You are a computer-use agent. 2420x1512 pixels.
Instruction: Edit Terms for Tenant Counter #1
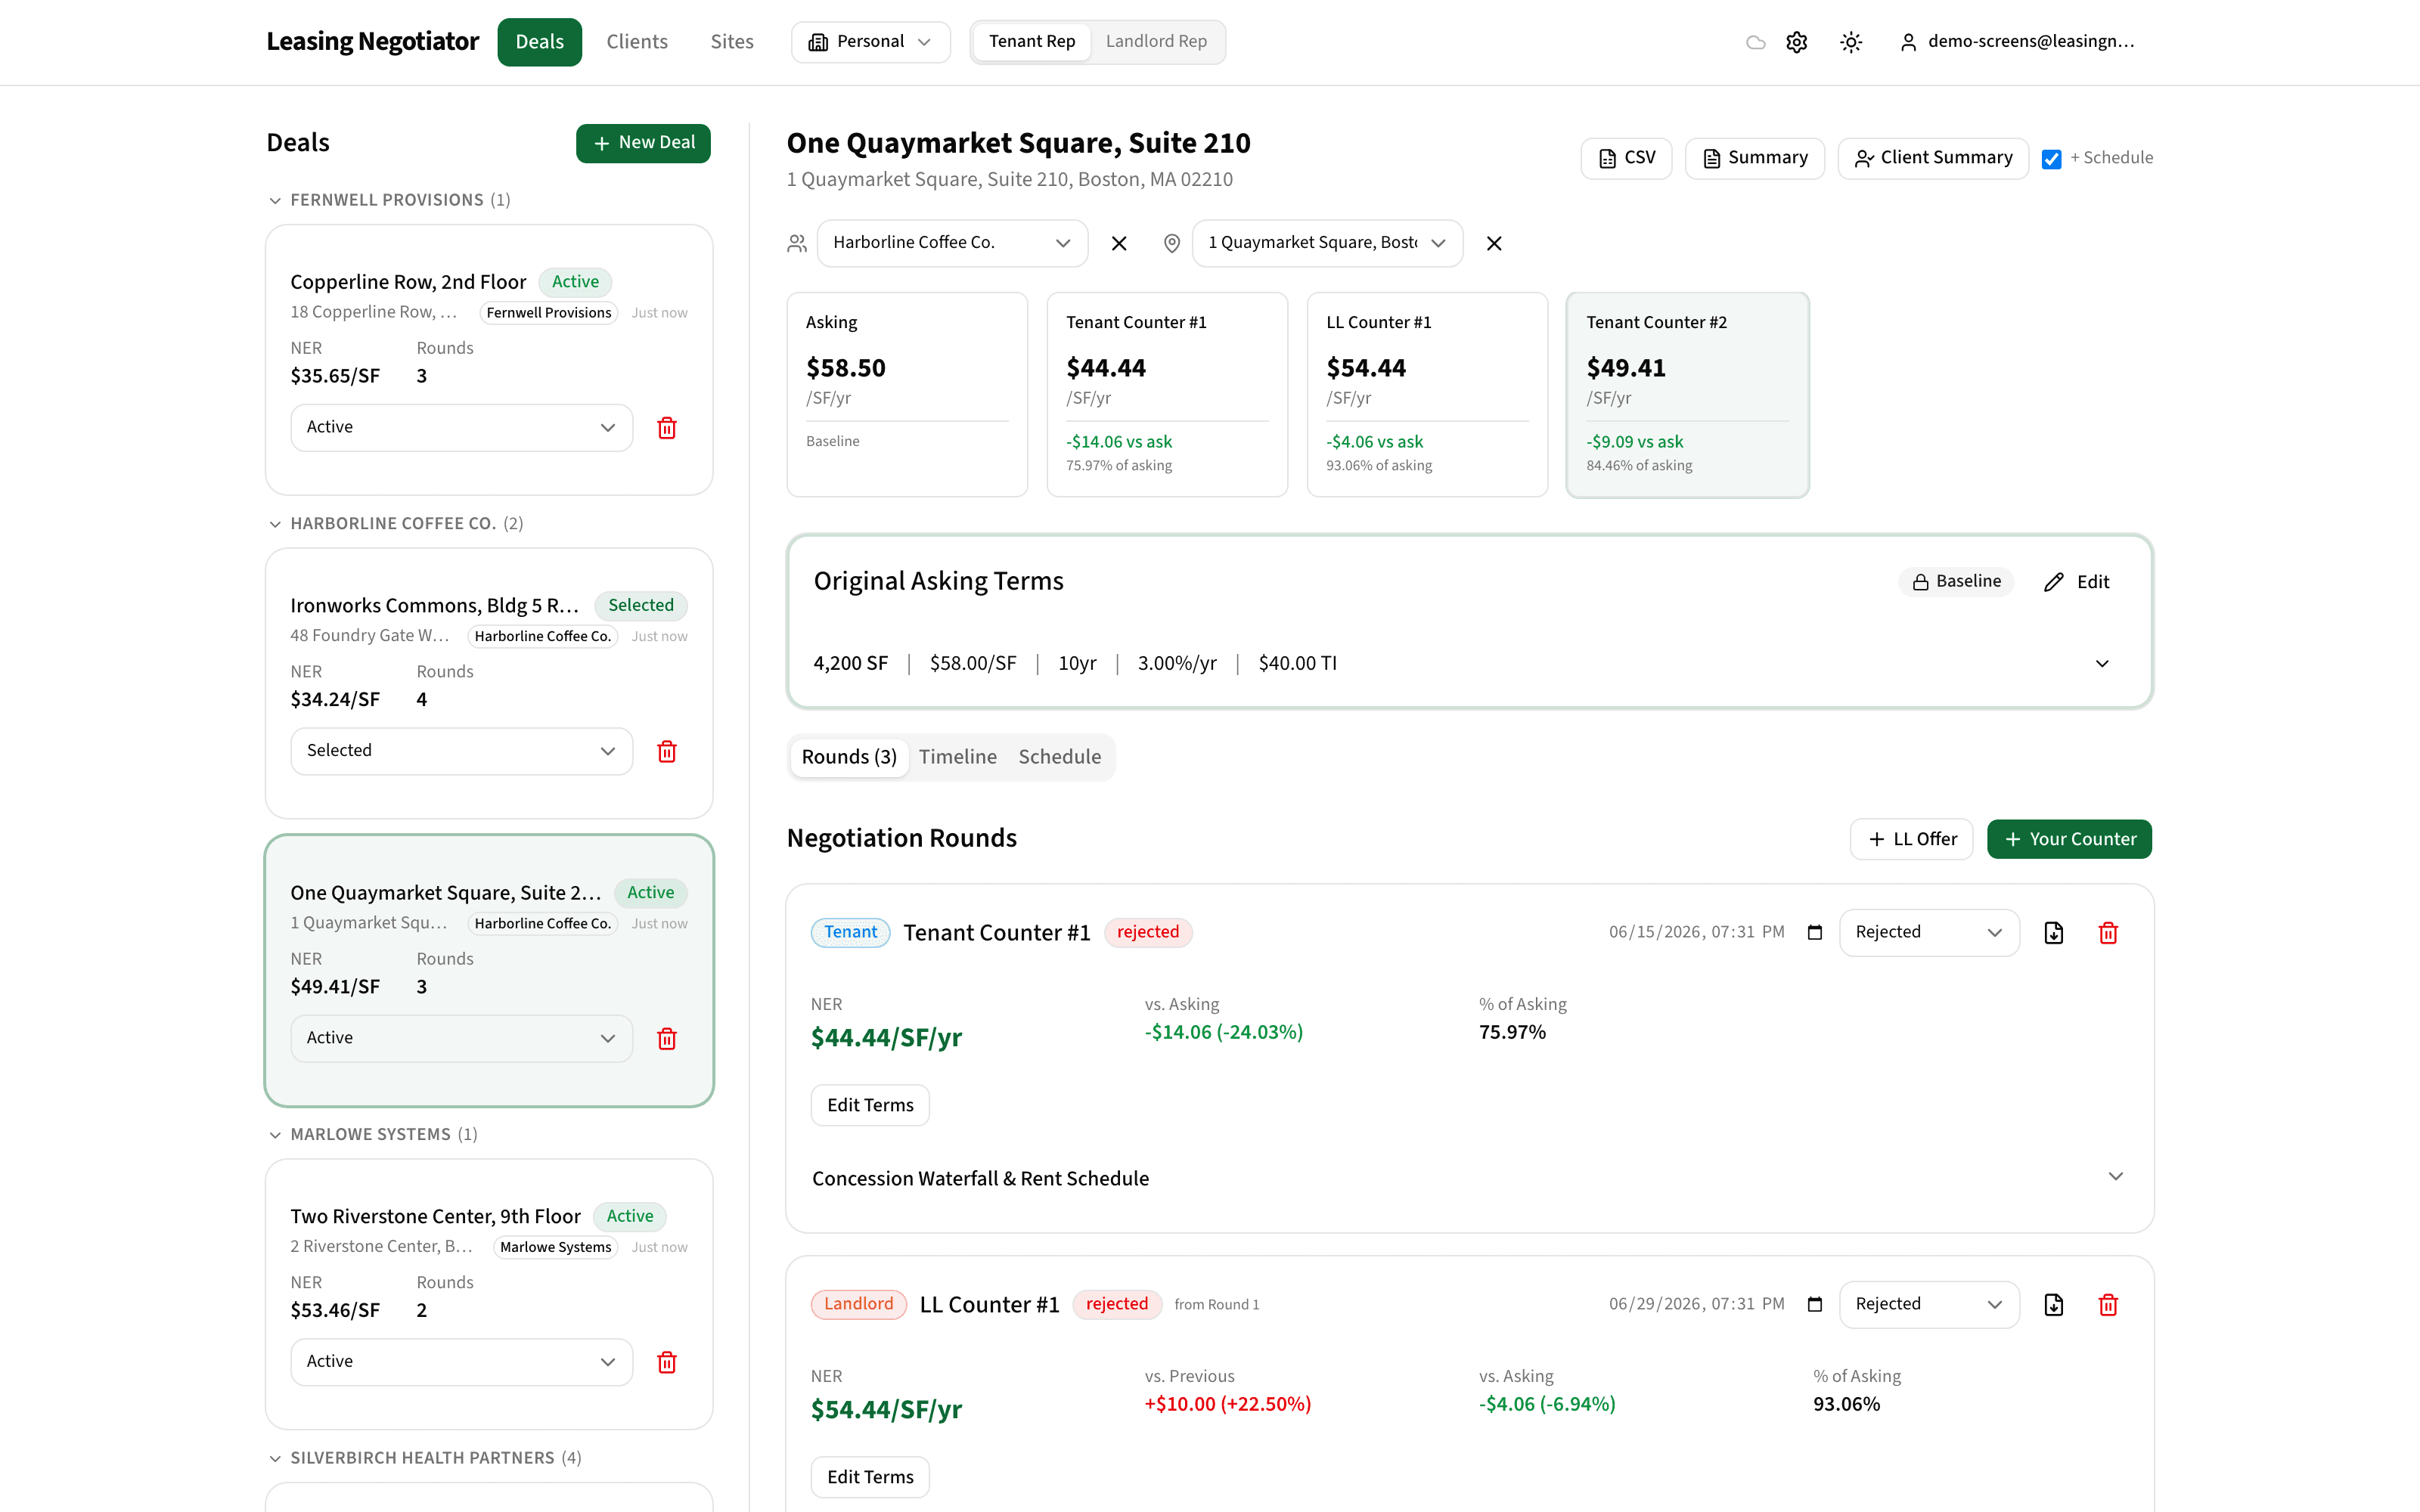[870, 1105]
